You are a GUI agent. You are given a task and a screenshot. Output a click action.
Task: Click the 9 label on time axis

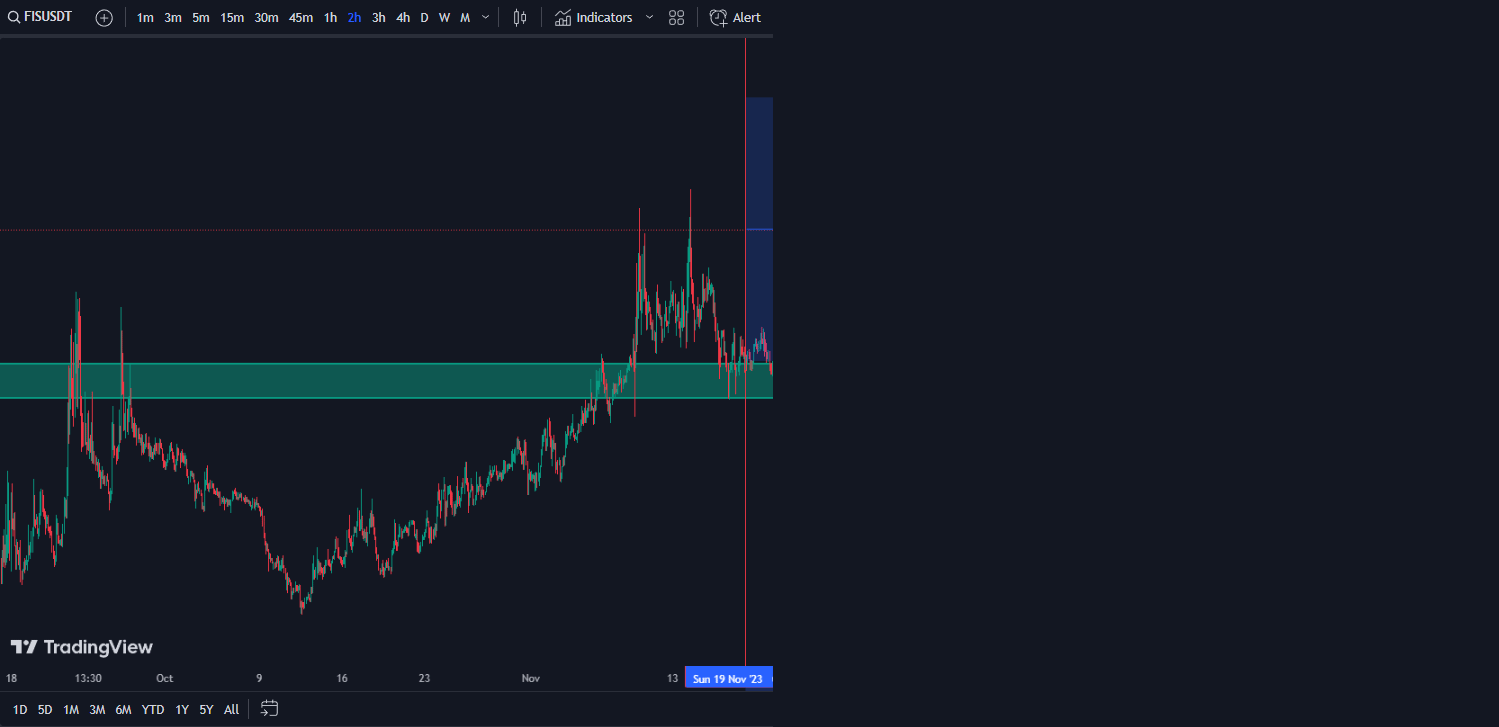click(259, 678)
